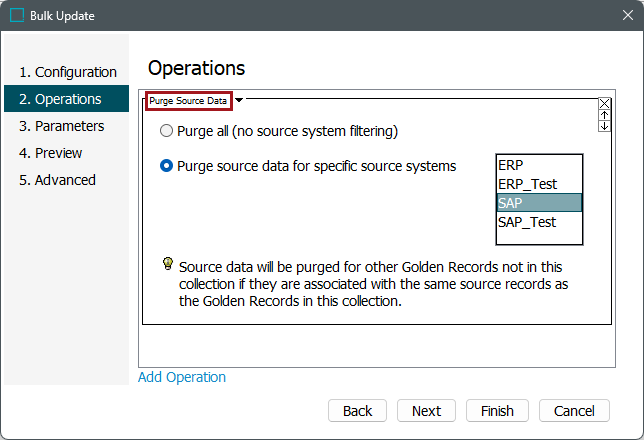Choose purge for specific source systems option

click(x=166, y=166)
